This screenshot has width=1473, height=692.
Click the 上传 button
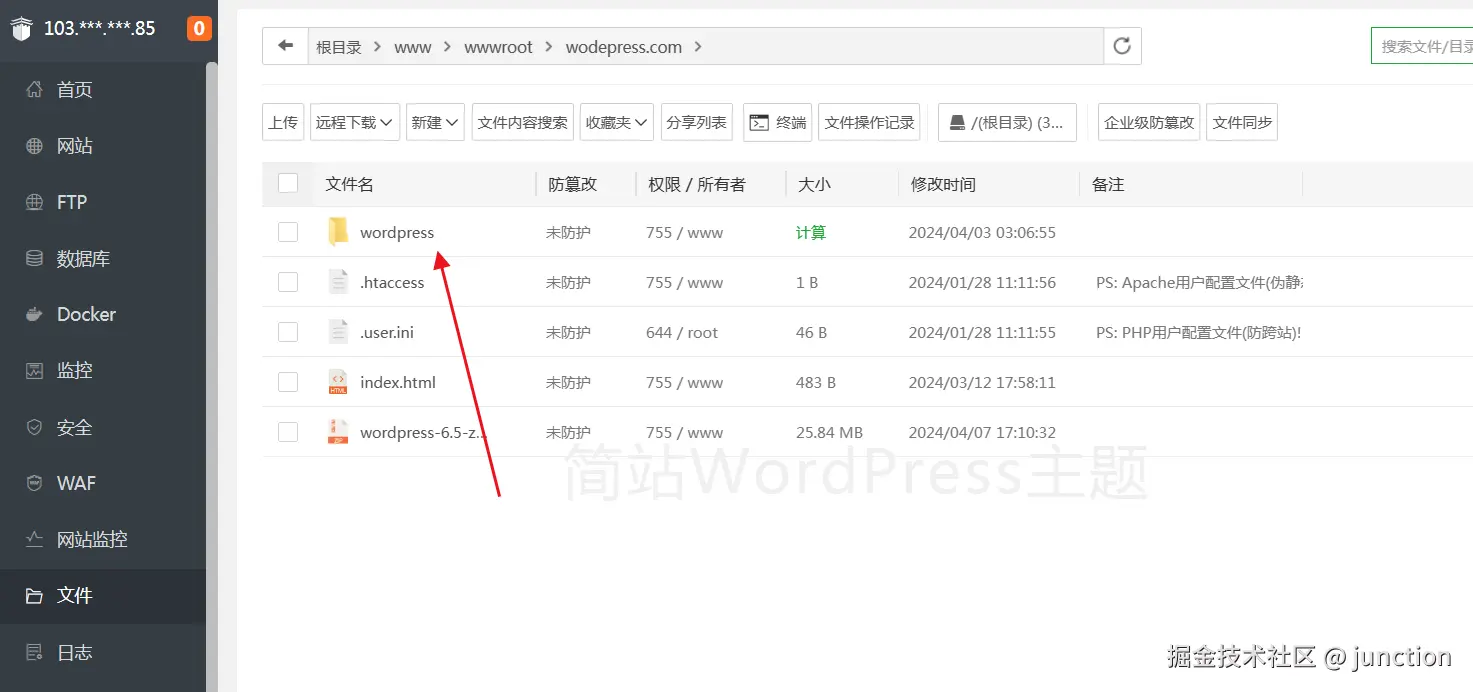pyautogui.click(x=283, y=122)
